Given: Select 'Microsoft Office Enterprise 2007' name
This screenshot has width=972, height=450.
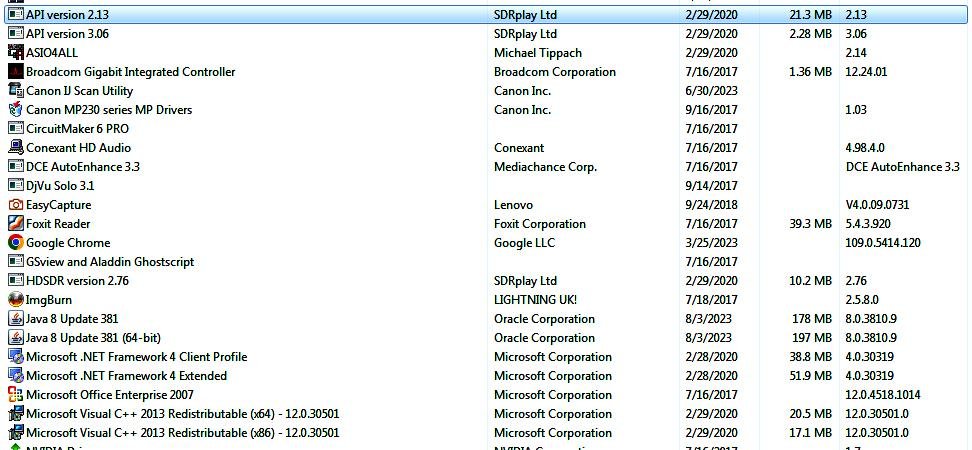Looking at the screenshot, I should tap(110, 395).
